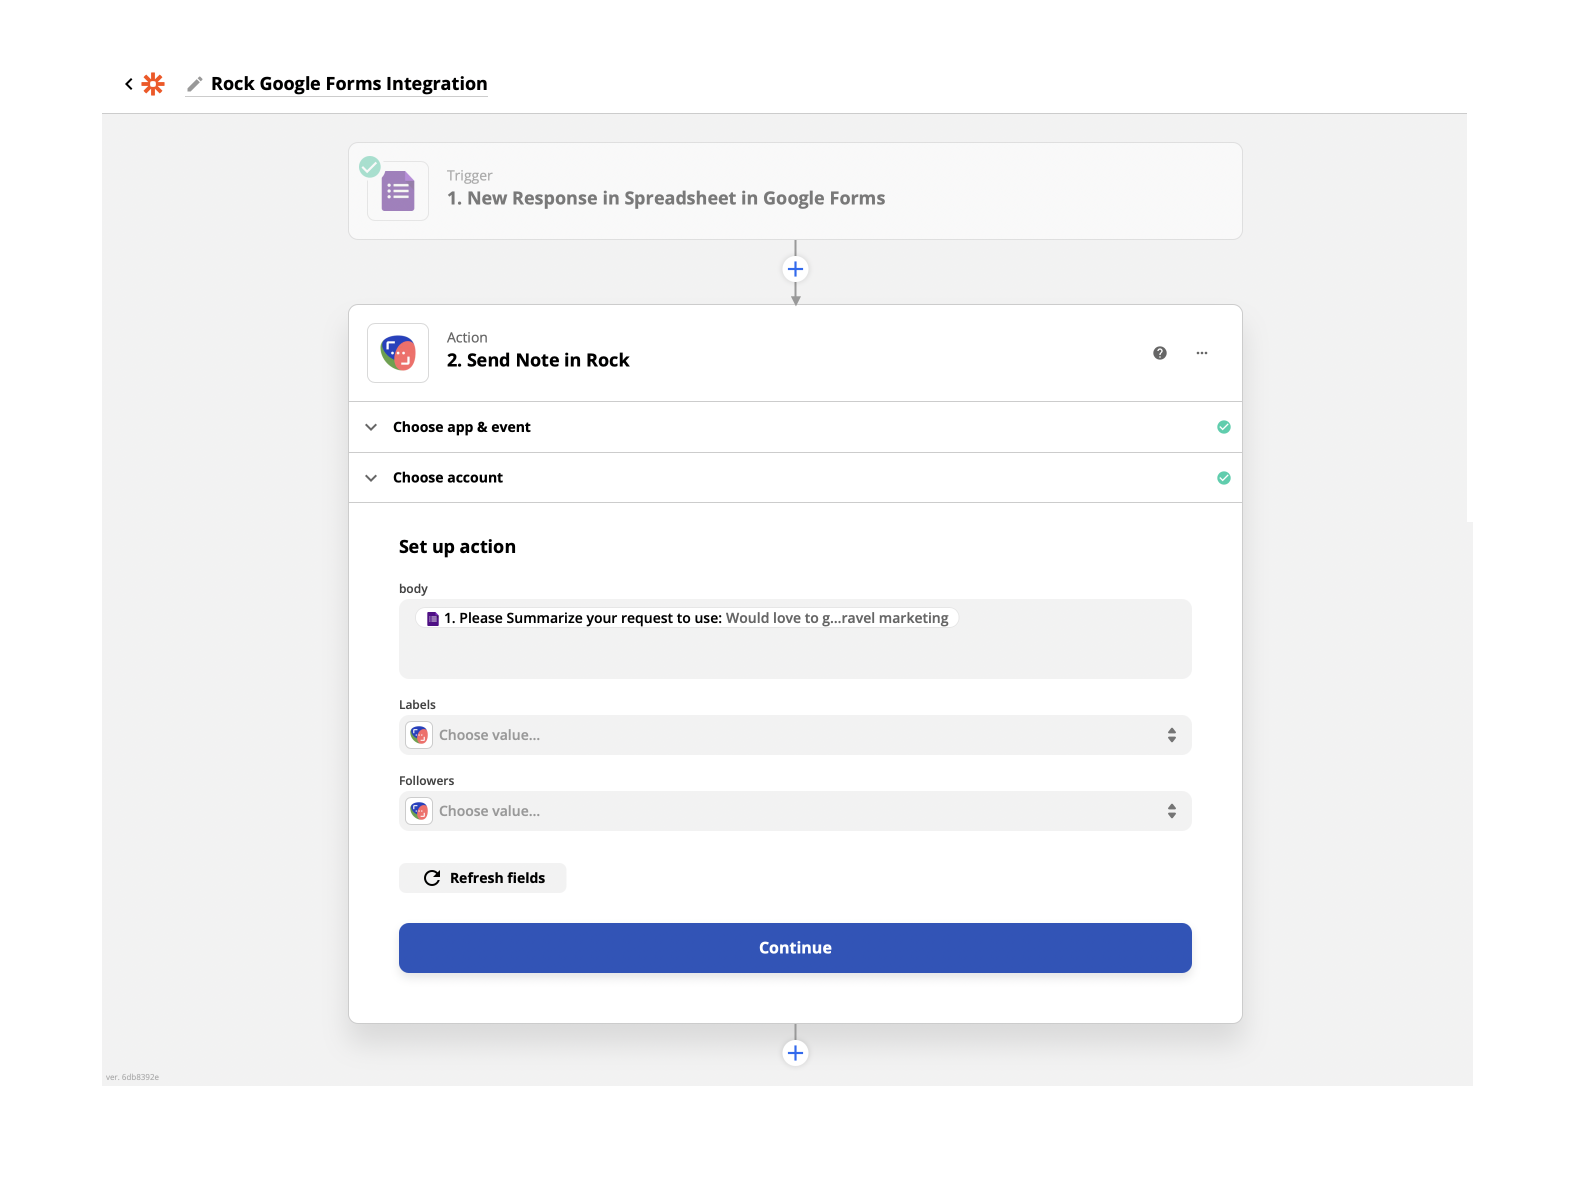Add a new step after the action
Image resolution: width=1570 pixels, height=1184 pixels.
click(x=795, y=1053)
